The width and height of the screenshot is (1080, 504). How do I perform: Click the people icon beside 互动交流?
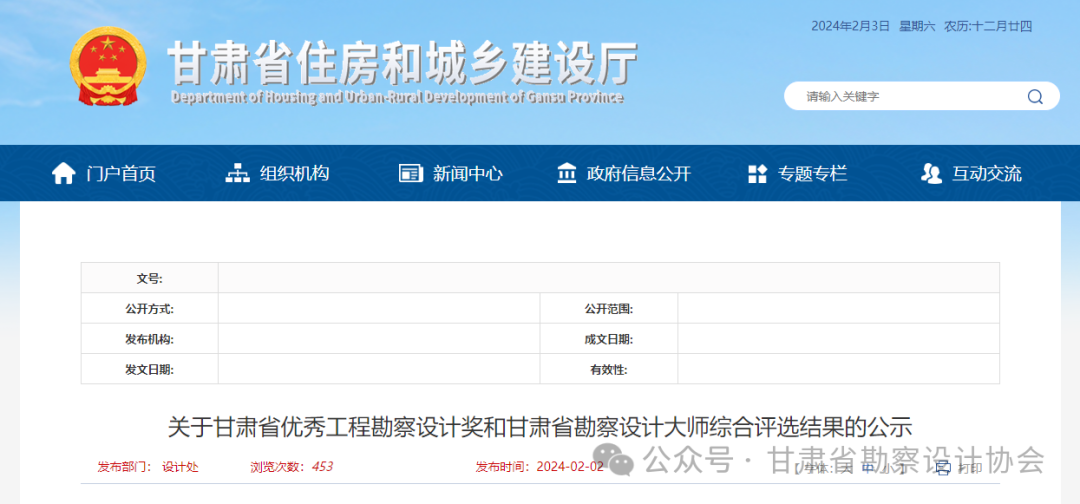pyautogui.click(x=931, y=173)
